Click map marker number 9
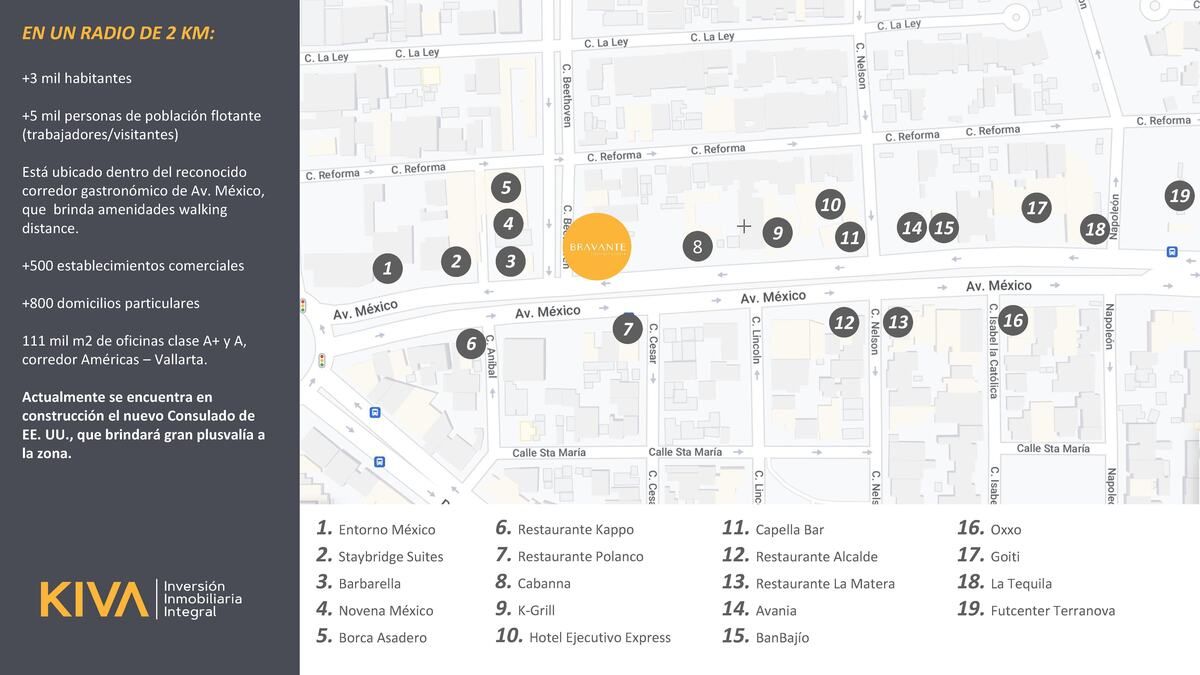This screenshot has height=675, width=1200. [x=777, y=233]
